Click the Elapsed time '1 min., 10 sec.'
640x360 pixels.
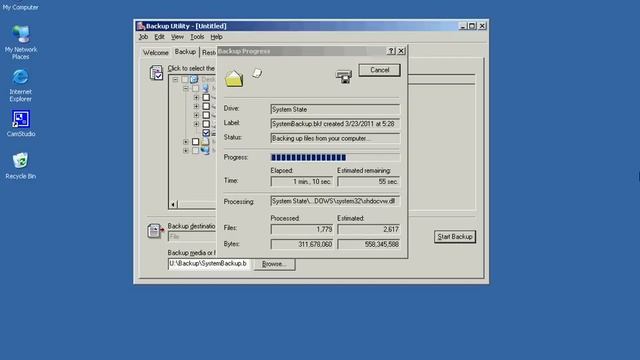point(302,182)
